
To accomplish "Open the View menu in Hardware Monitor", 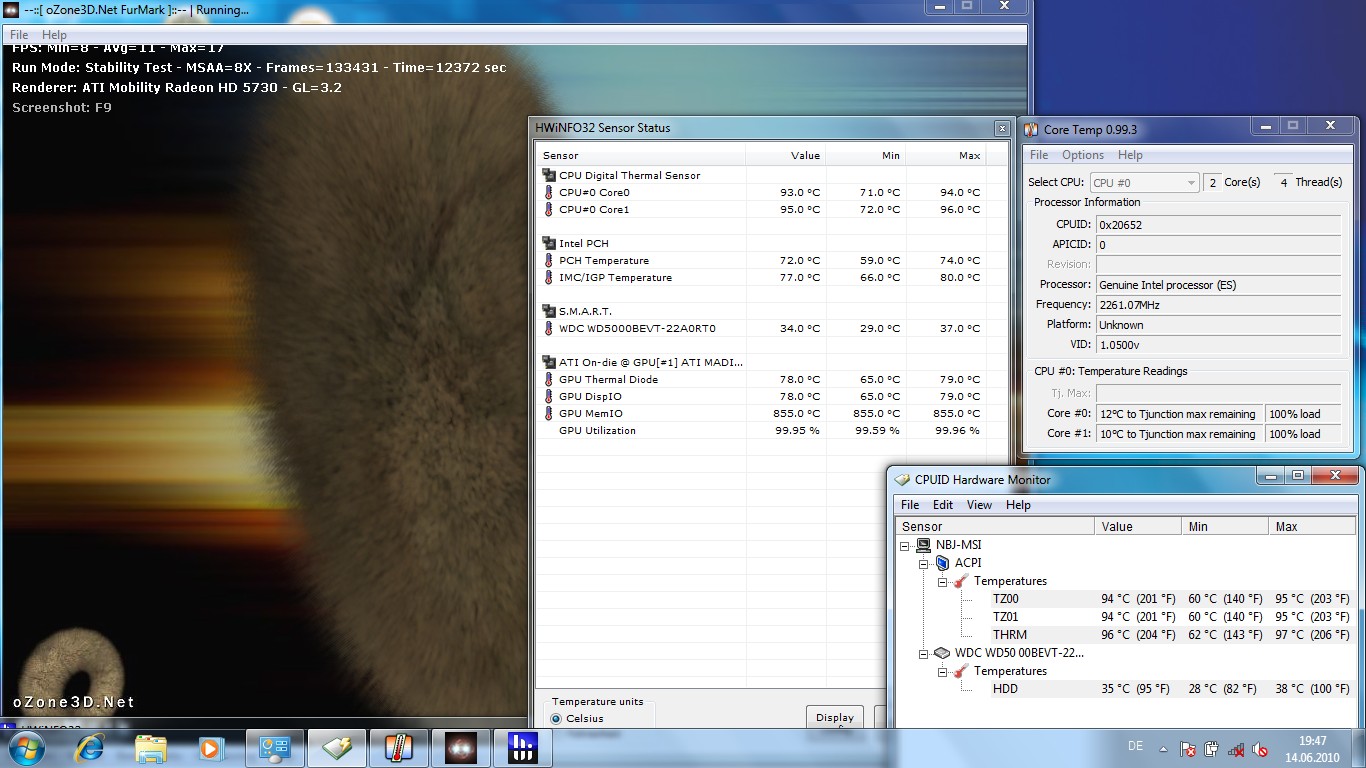I will click(x=979, y=505).
